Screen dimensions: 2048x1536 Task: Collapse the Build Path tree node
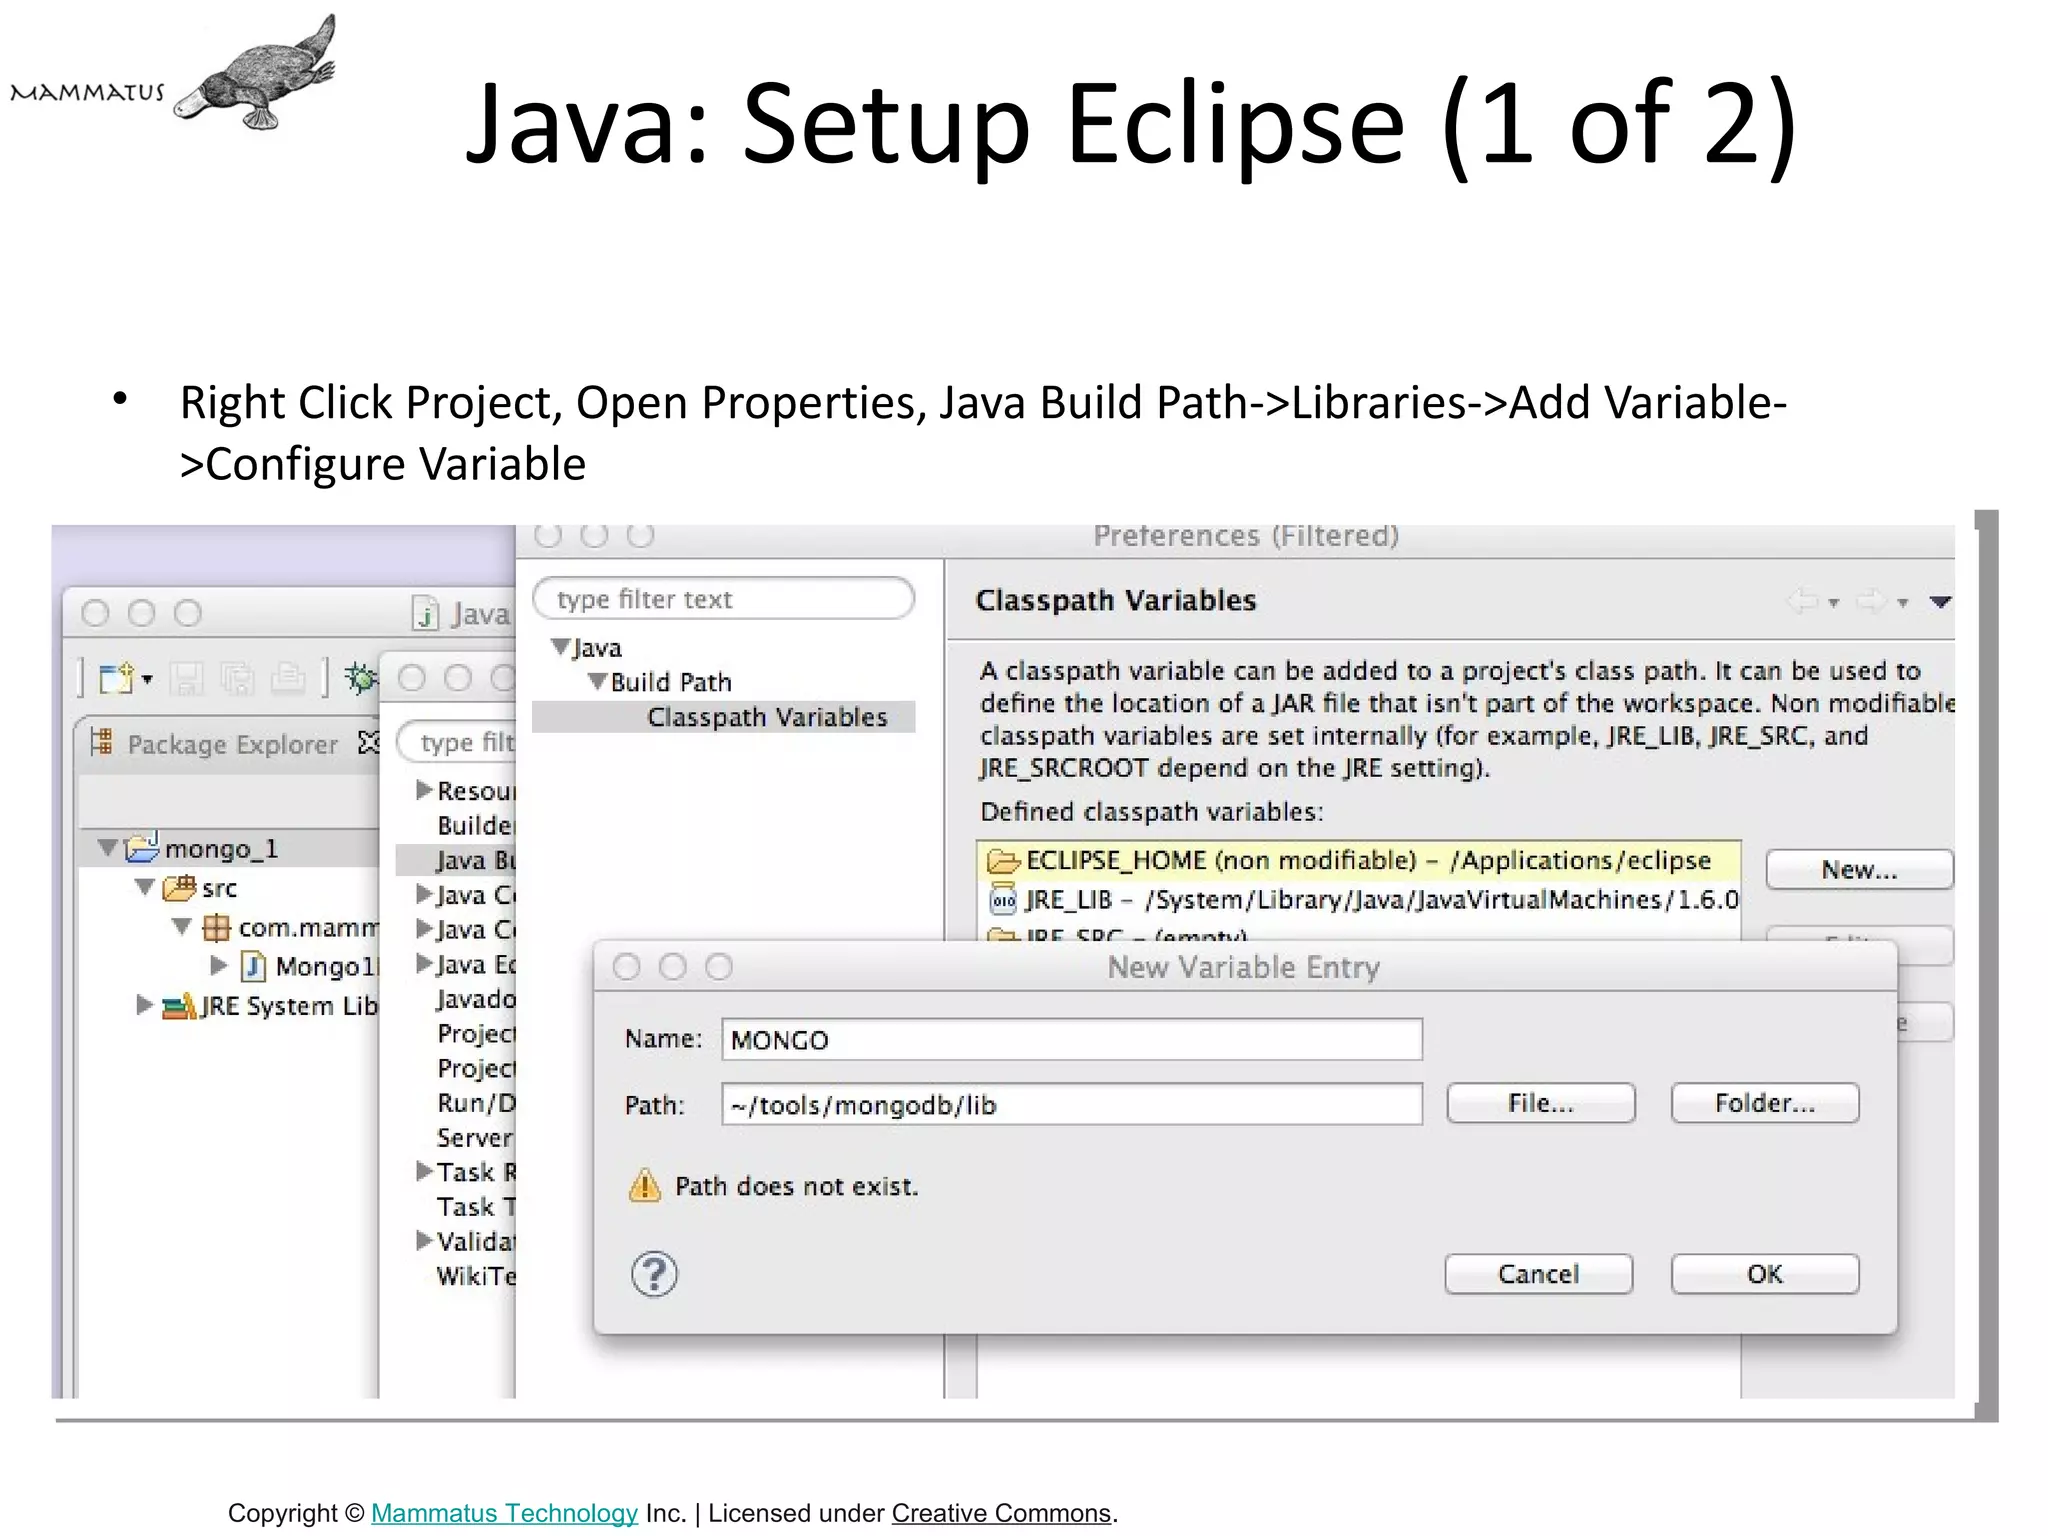point(597,681)
